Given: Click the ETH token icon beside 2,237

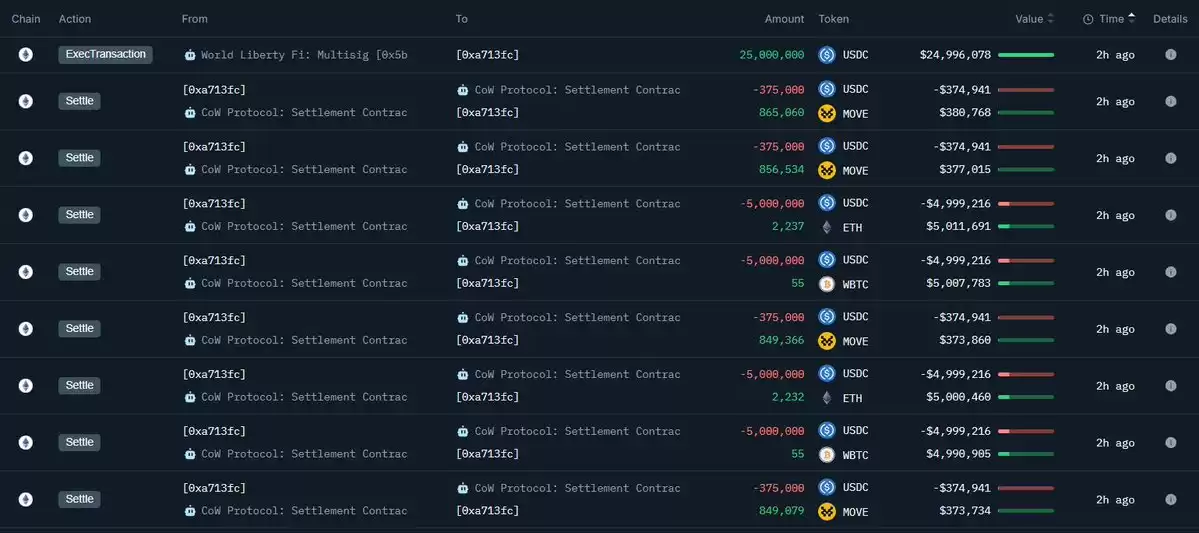Looking at the screenshot, I should 827,227.
